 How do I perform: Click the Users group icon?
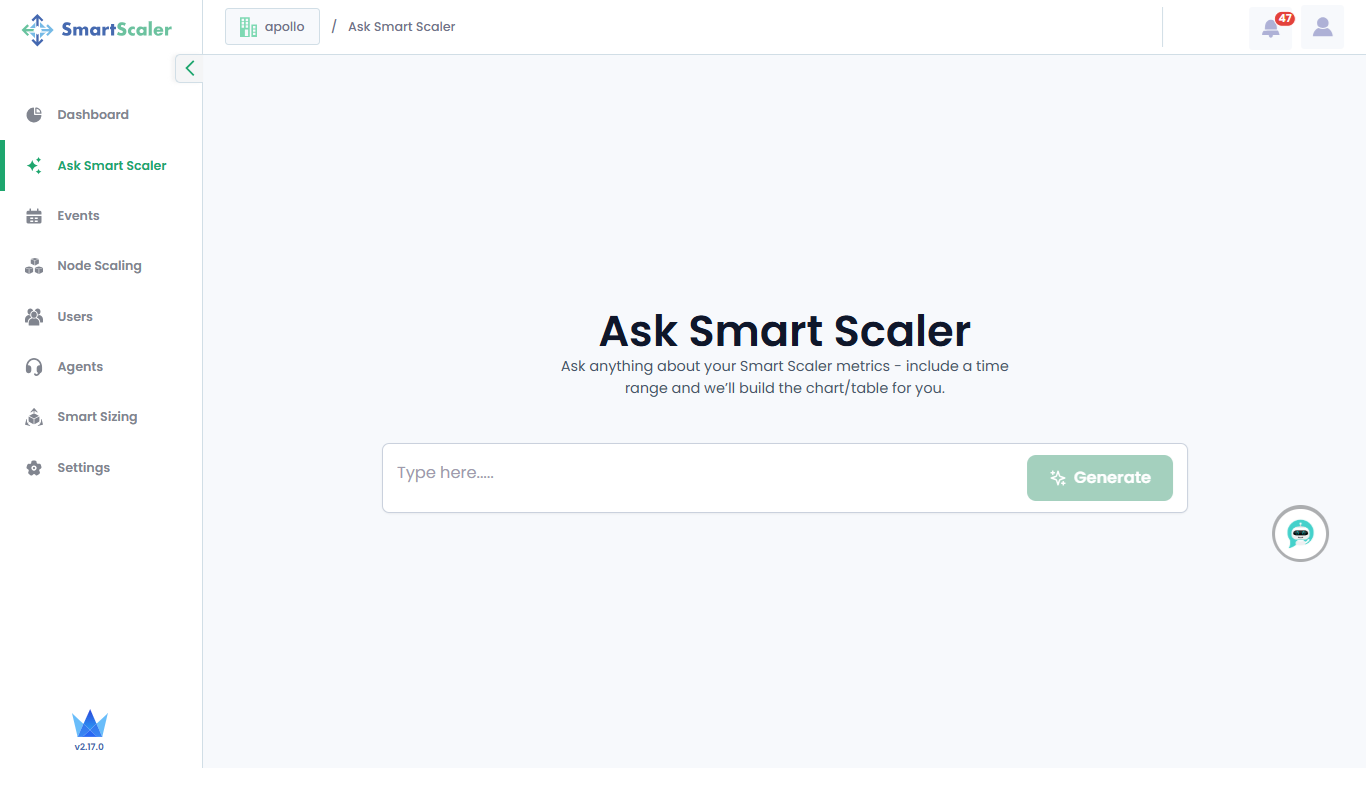pyautogui.click(x=34, y=317)
